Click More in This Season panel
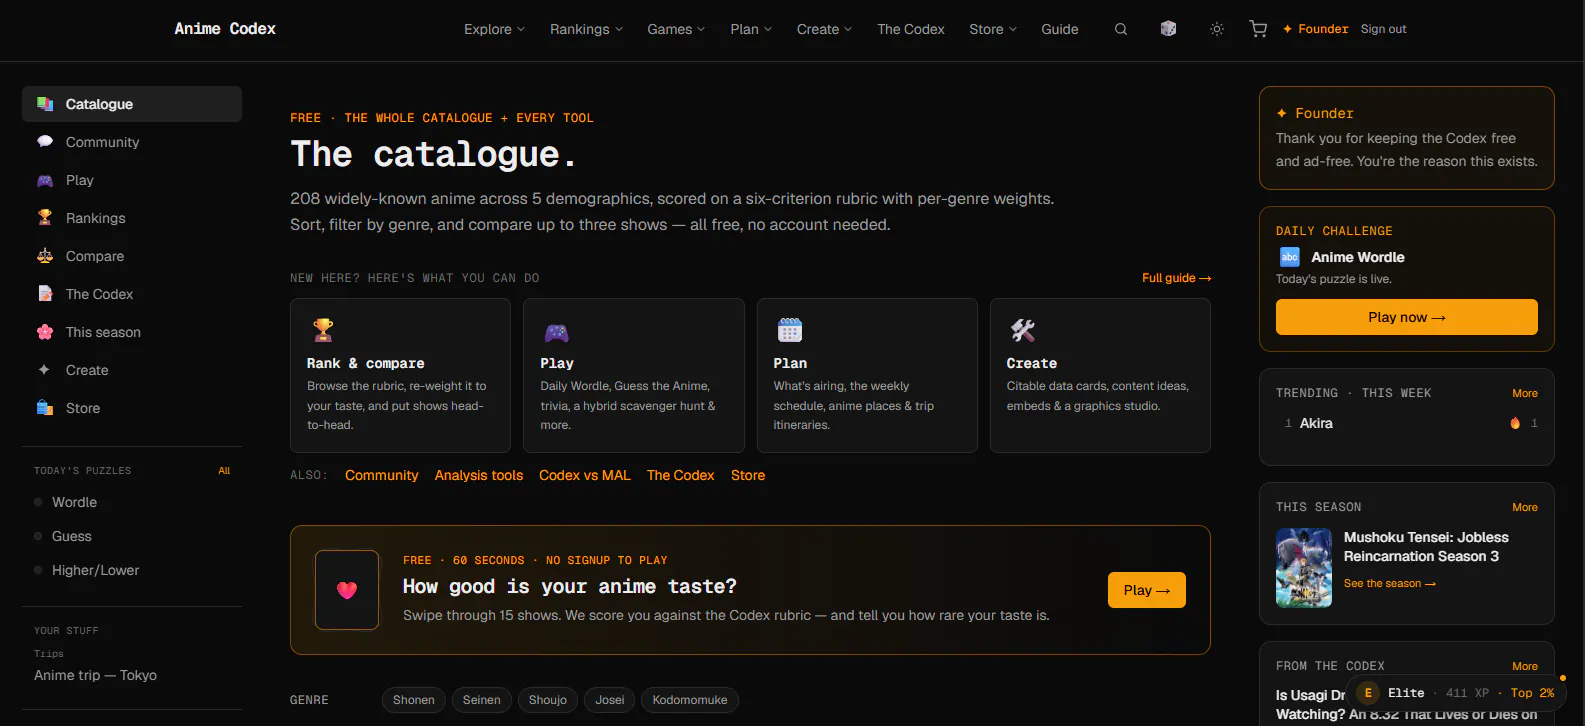This screenshot has height=726, width=1585. click(1525, 507)
